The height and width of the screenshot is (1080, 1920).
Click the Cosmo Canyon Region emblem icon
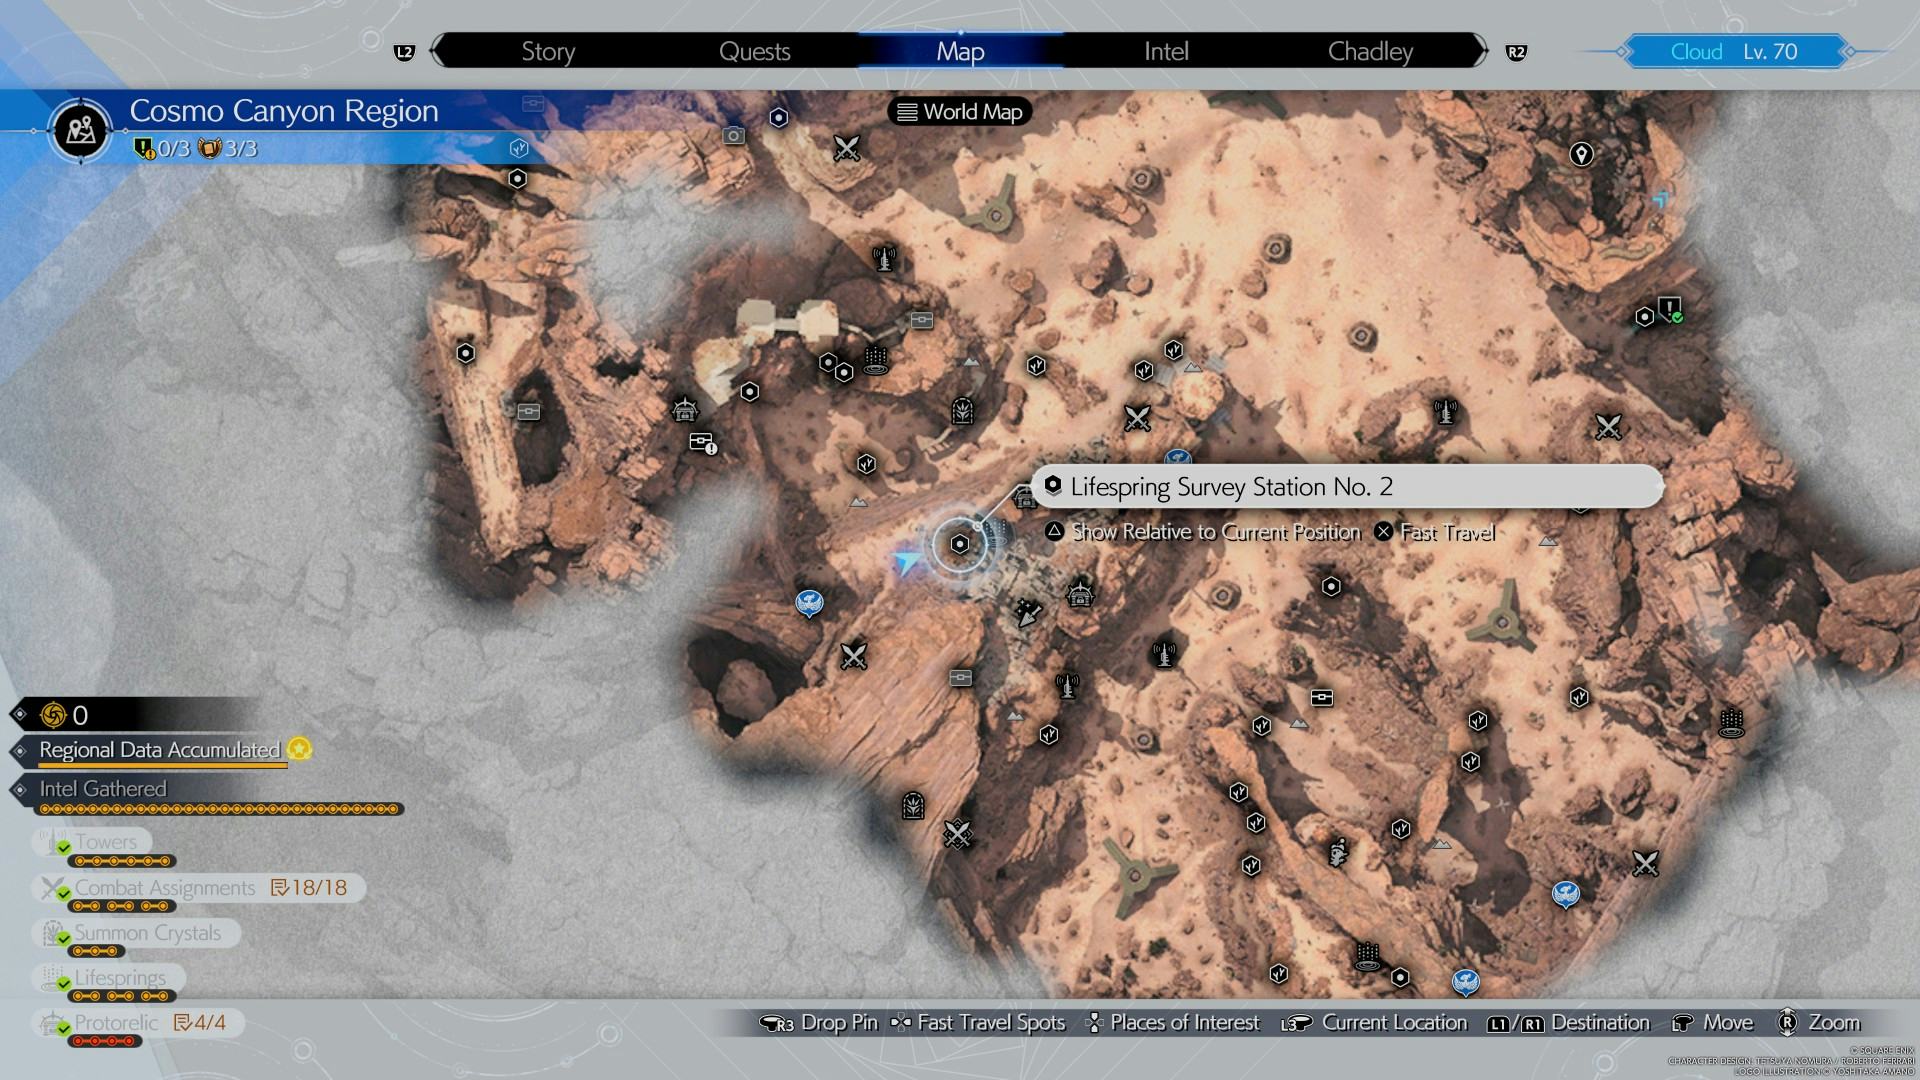tap(80, 129)
